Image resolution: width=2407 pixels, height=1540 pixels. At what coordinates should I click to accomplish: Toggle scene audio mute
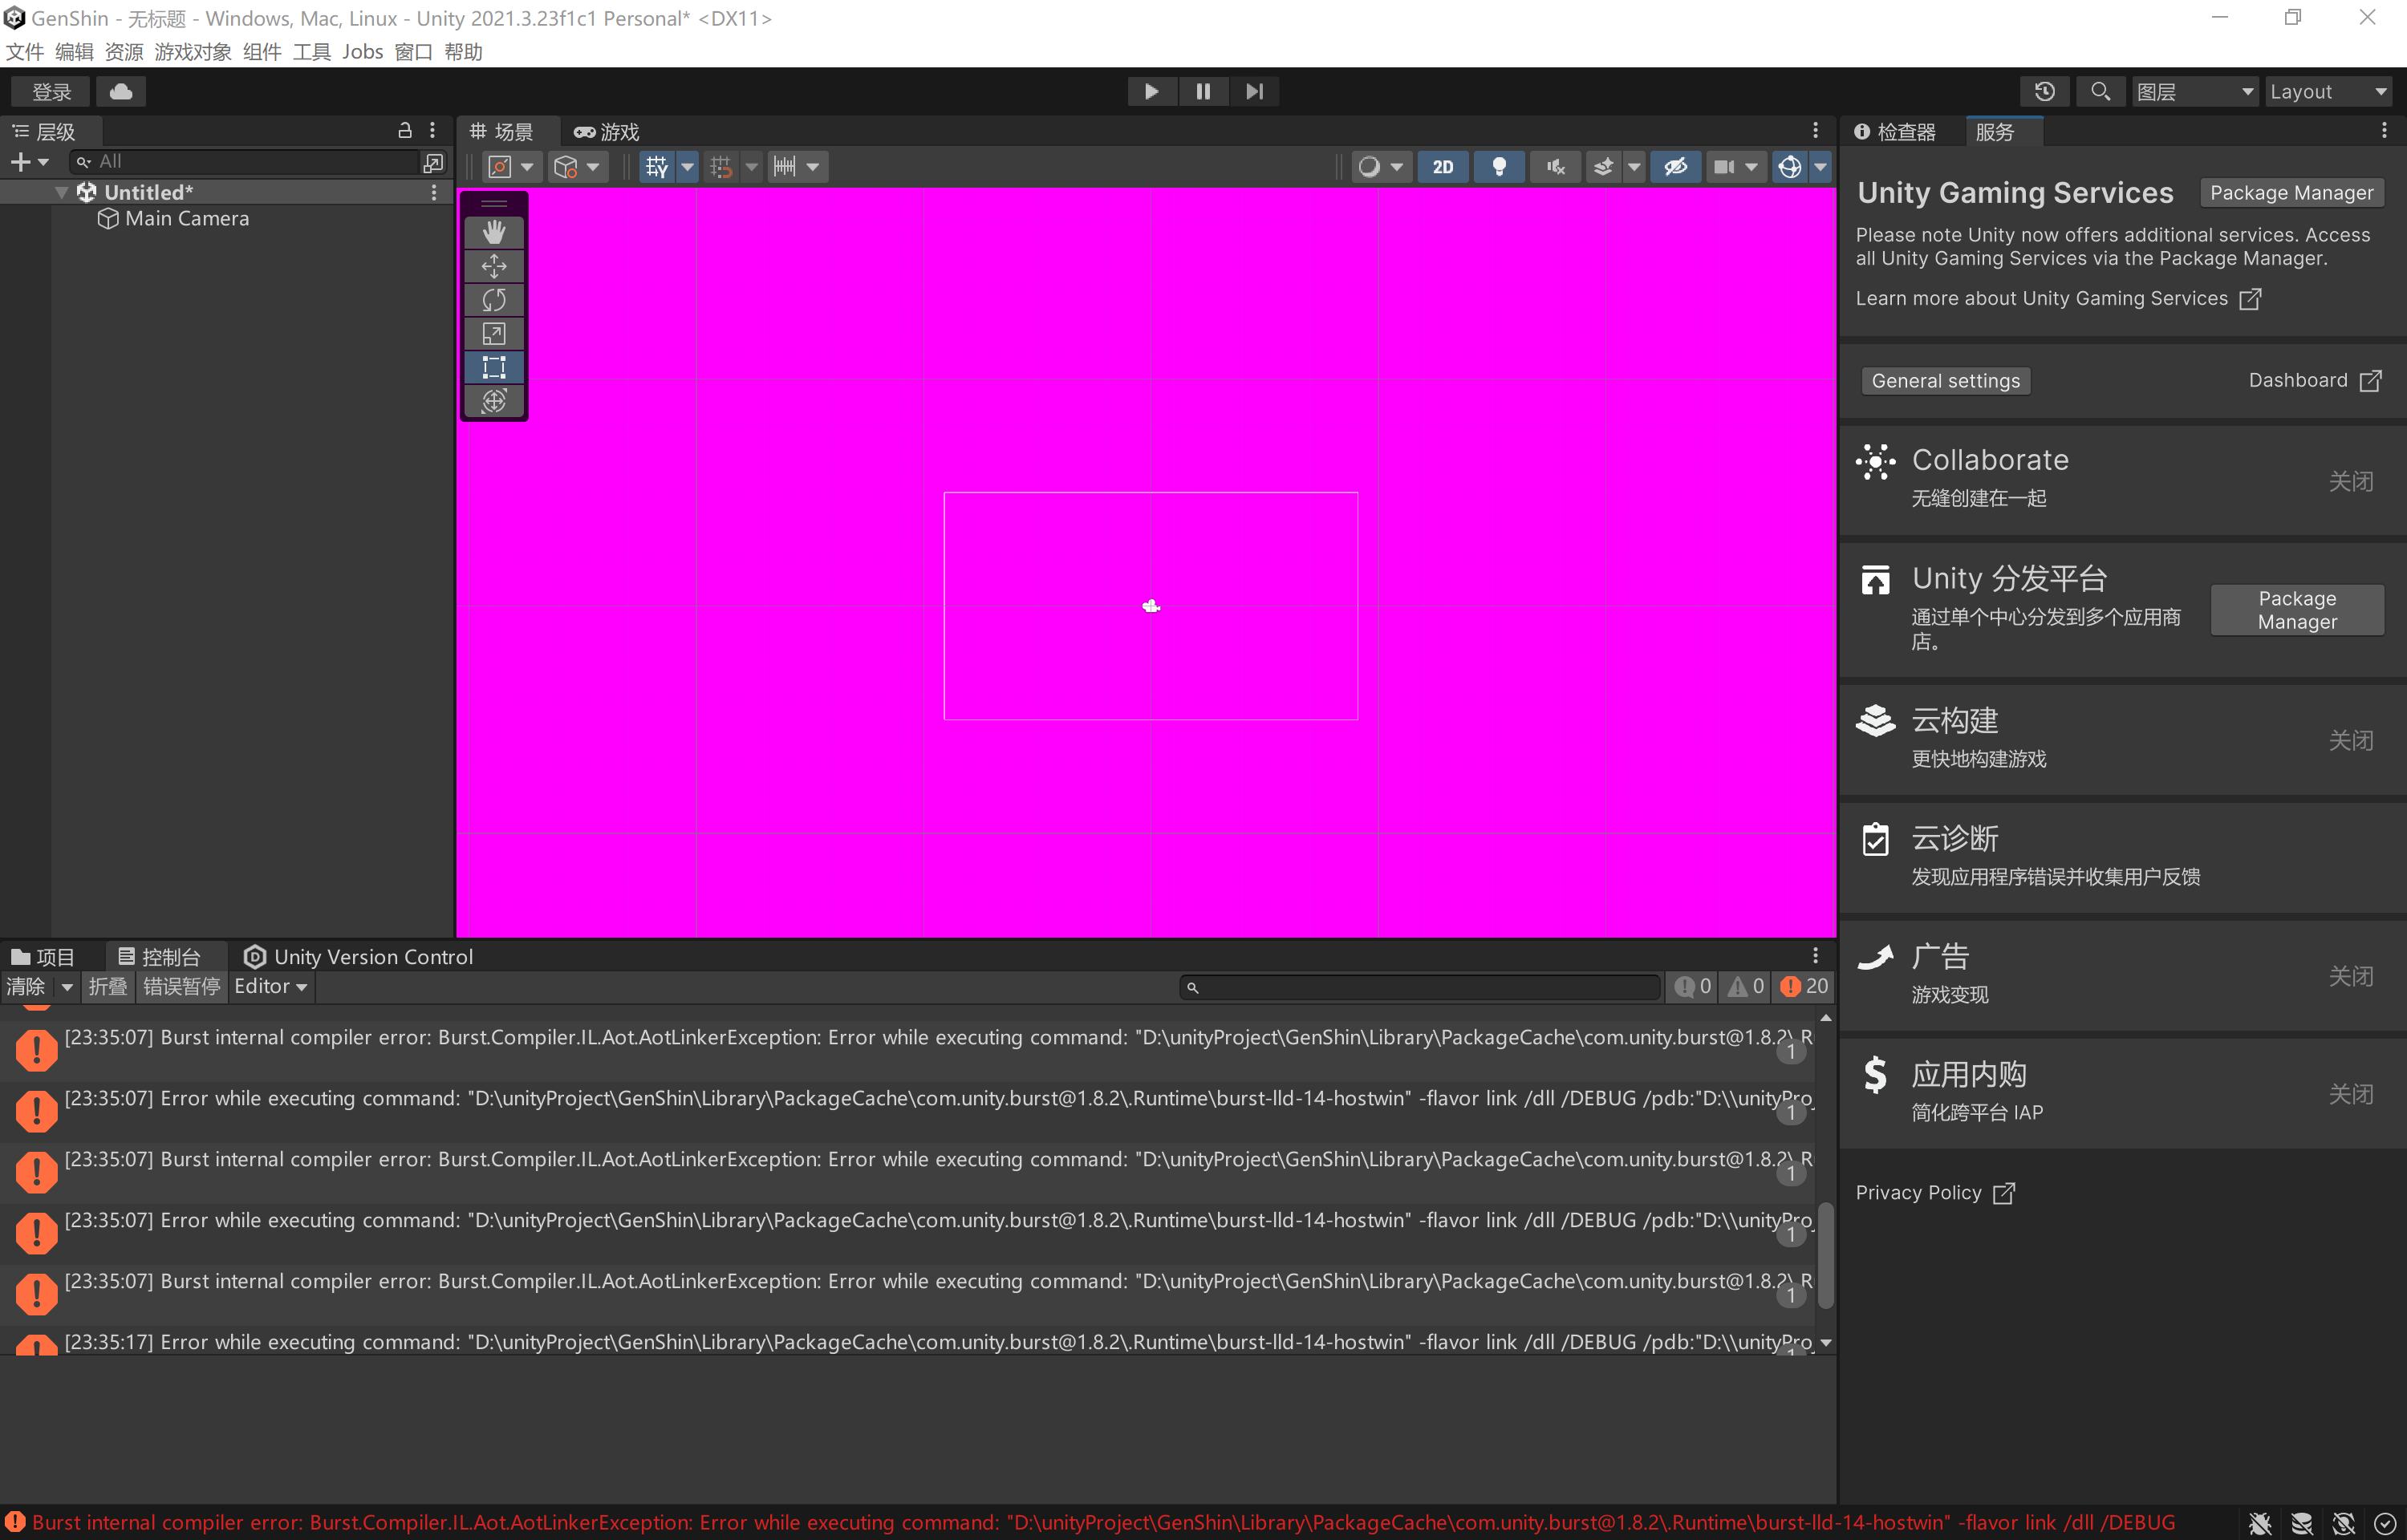pyautogui.click(x=1554, y=167)
